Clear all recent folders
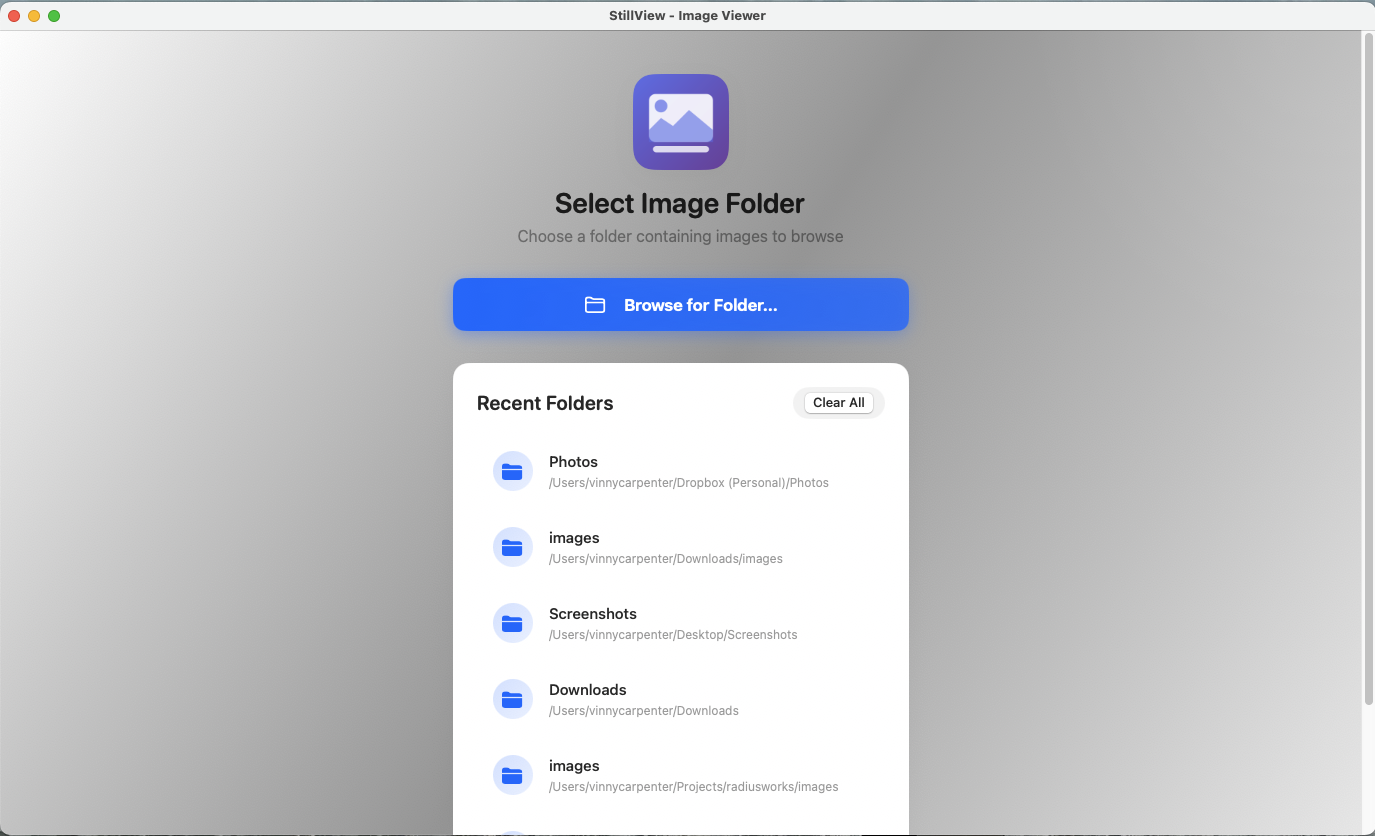Screen dimensions: 1375x836 click(838, 403)
